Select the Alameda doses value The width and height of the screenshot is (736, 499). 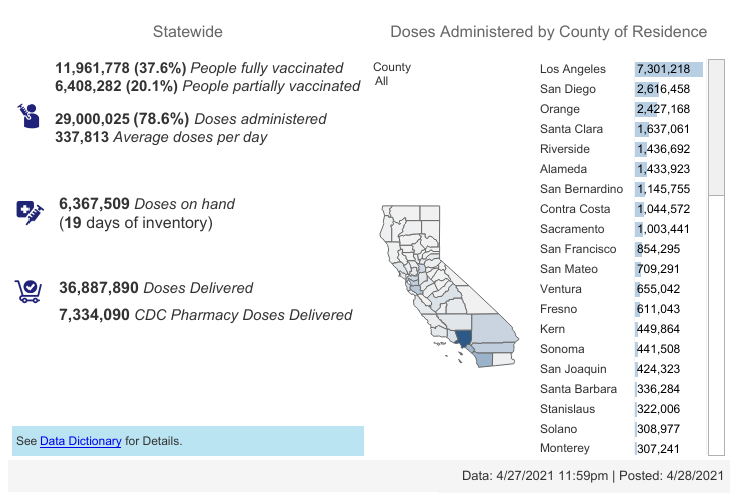tap(663, 169)
